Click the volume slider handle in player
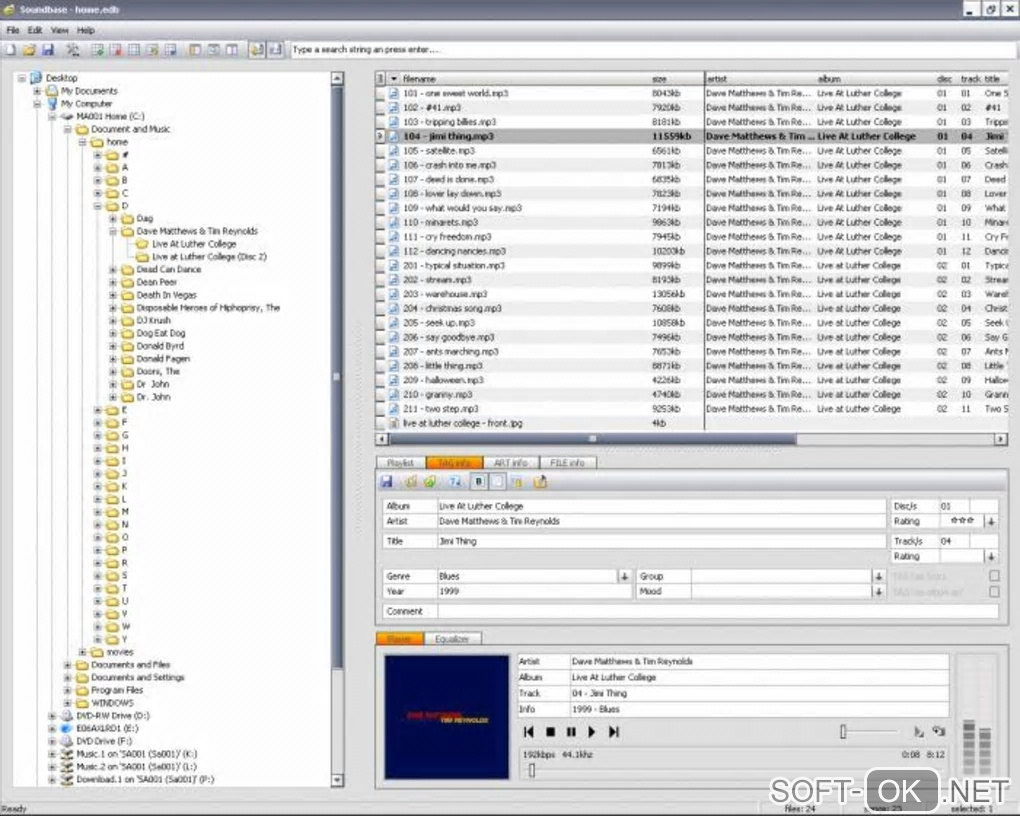 [x=843, y=732]
